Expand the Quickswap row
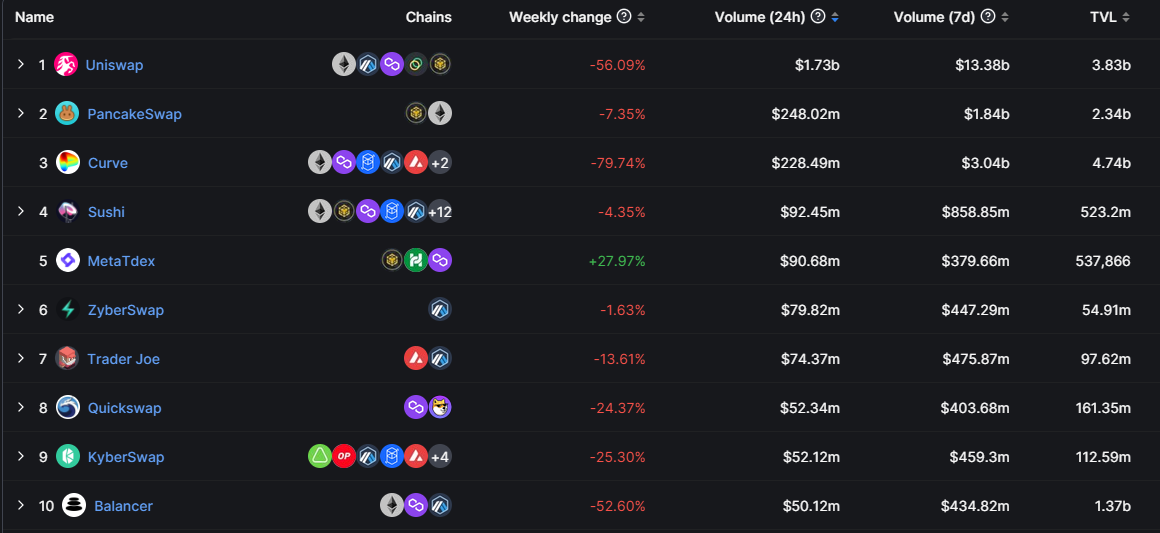Image resolution: width=1160 pixels, height=533 pixels. (x=20, y=408)
